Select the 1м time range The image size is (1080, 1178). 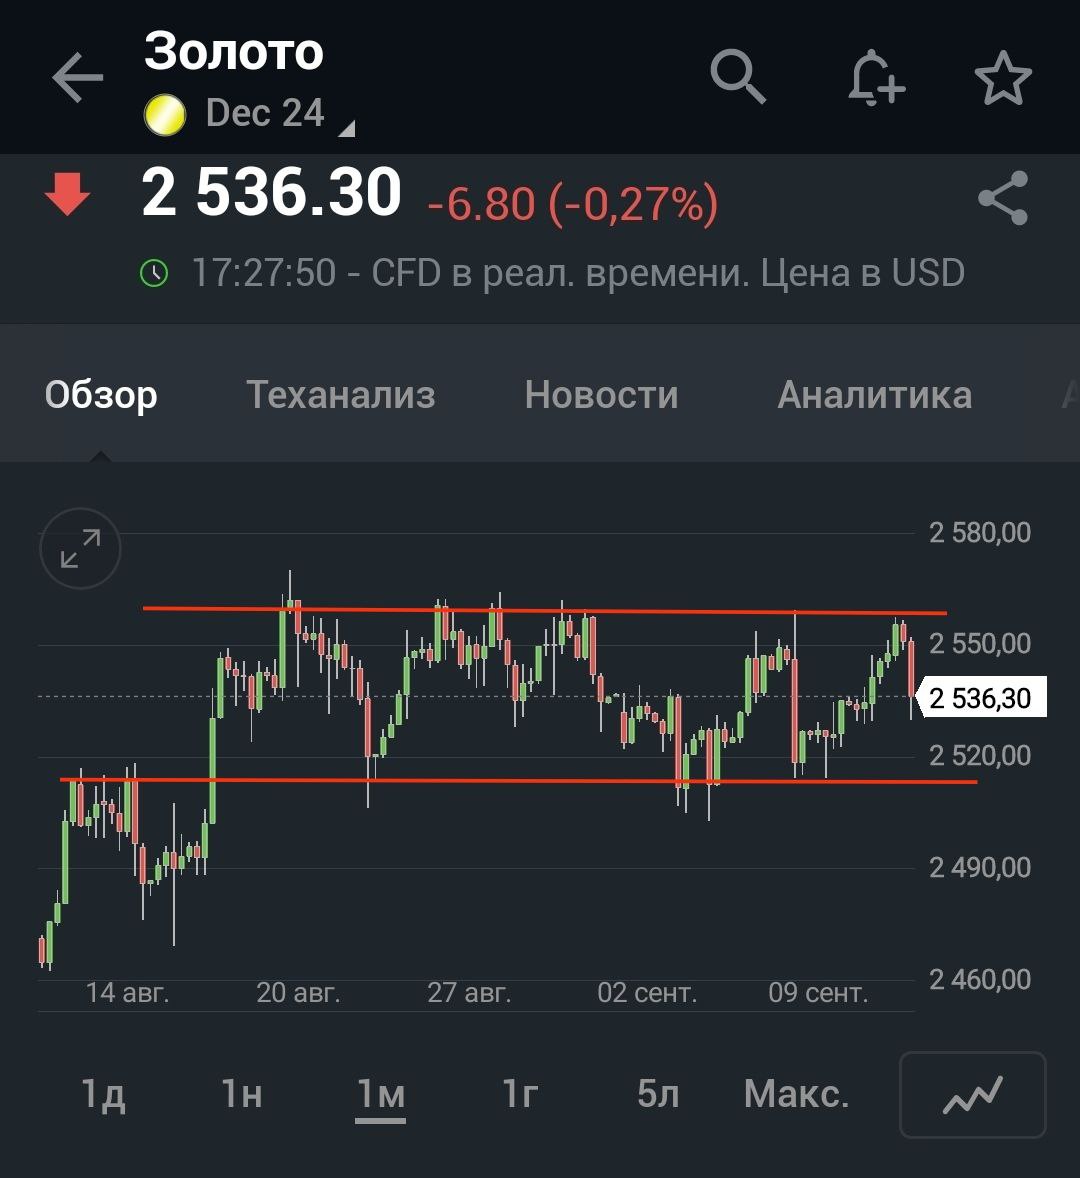click(x=381, y=1095)
